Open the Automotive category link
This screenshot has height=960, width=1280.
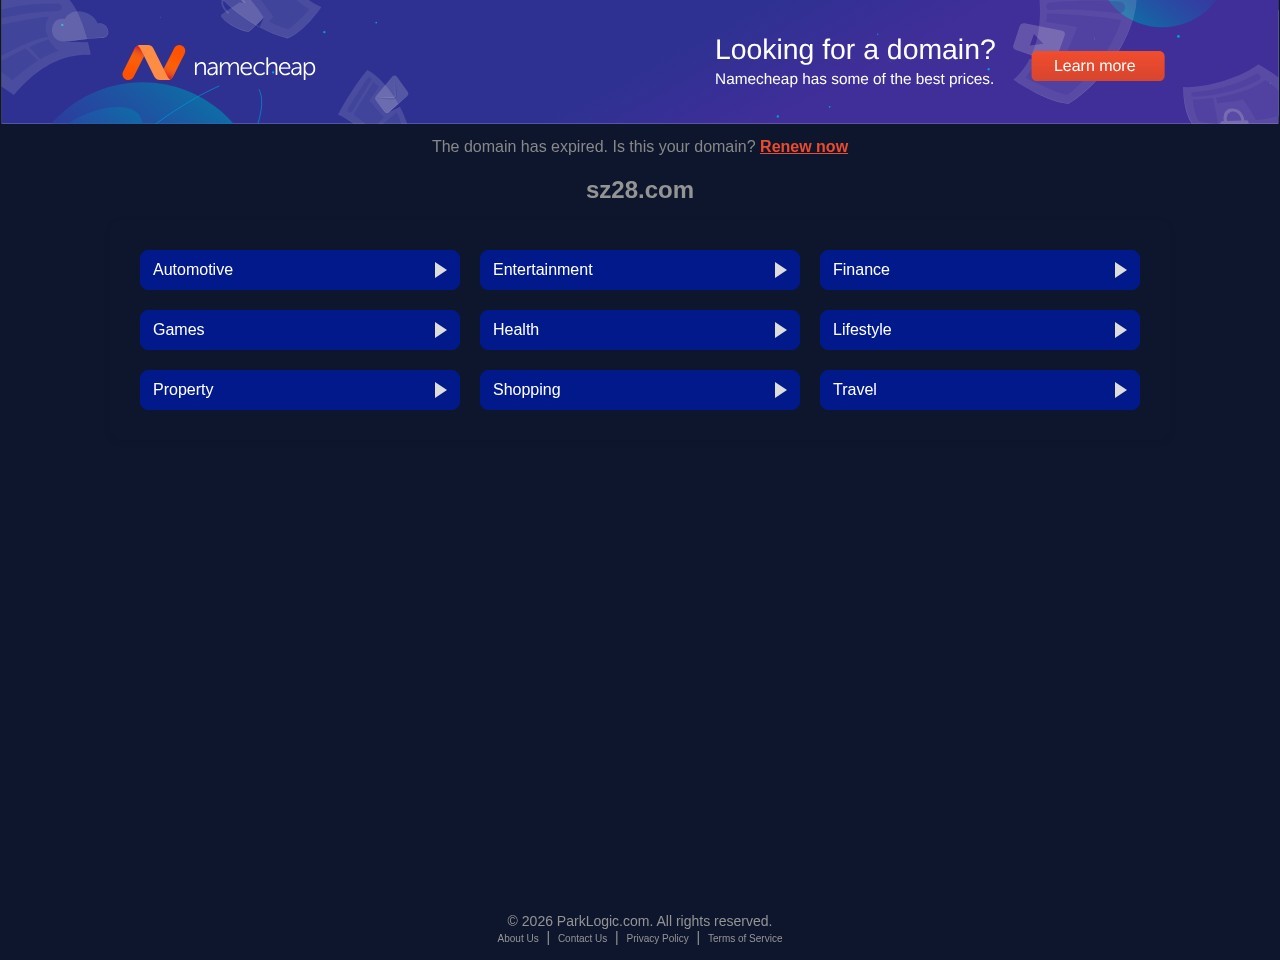pyautogui.click(x=300, y=270)
